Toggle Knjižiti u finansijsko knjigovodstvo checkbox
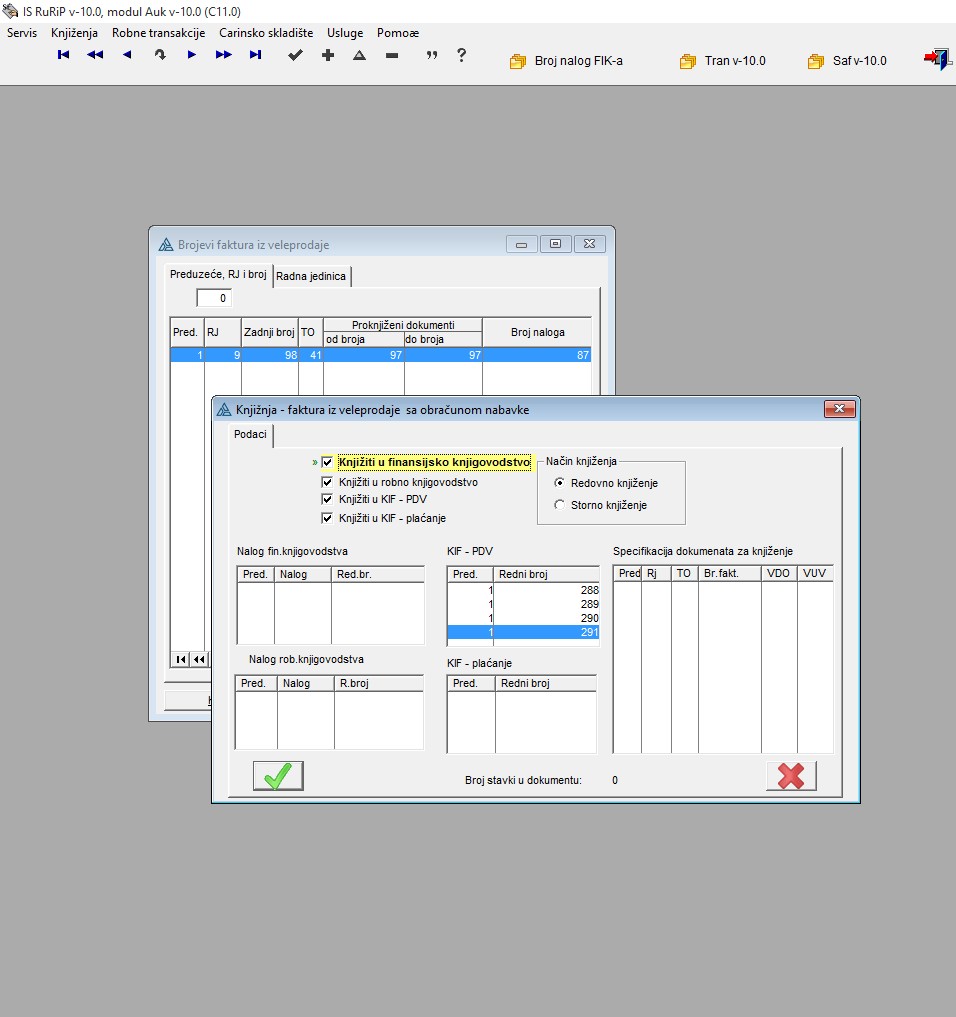Screen dimensions: 956x1017 click(x=327, y=463)
